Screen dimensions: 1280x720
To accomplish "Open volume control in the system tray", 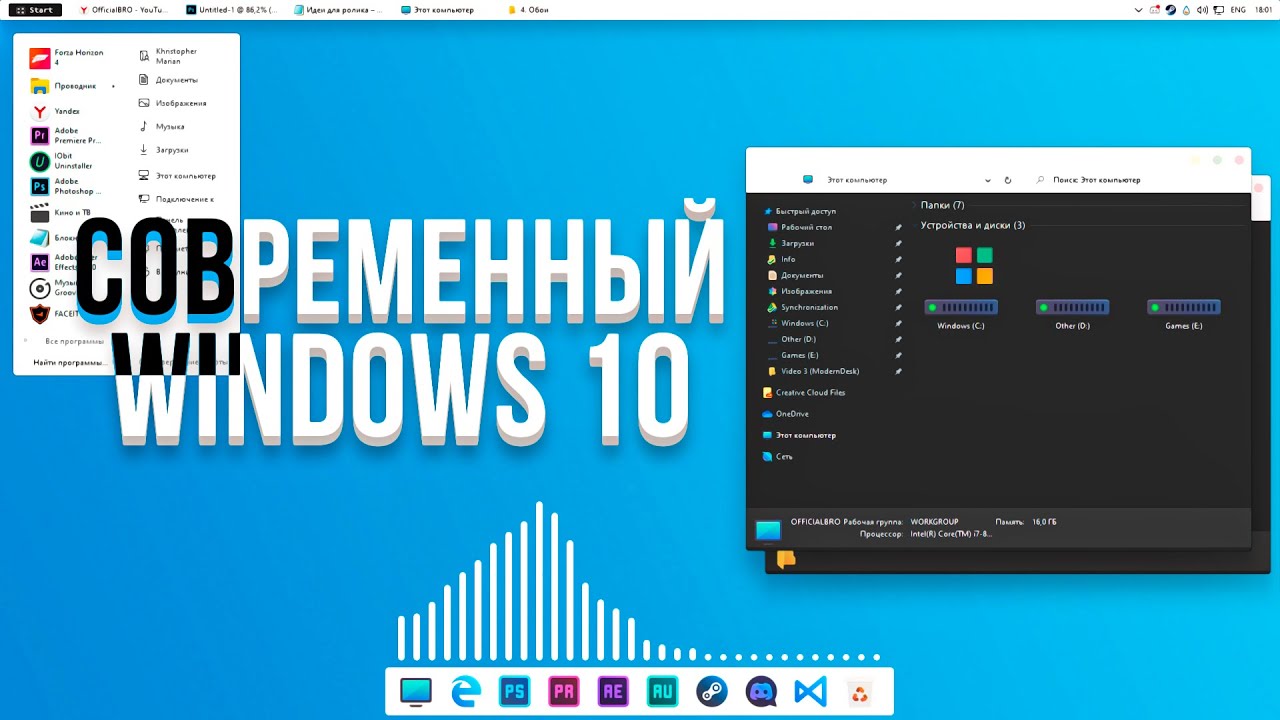I will point(1203,9).
